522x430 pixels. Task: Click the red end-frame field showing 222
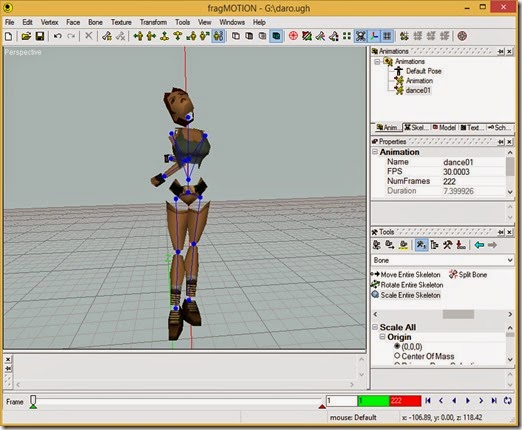(x=405, y=401)
